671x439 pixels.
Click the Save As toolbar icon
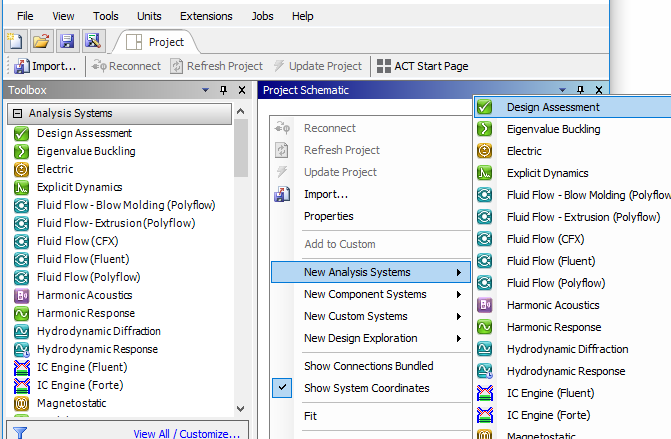[92, 41]
